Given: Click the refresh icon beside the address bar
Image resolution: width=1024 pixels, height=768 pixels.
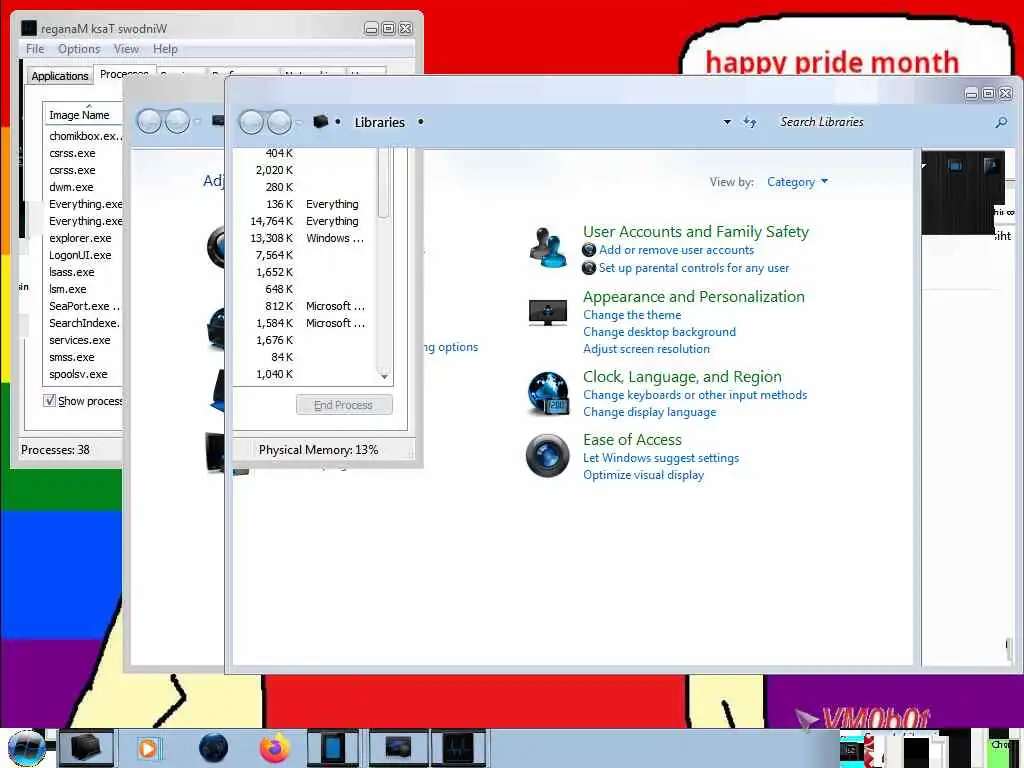Looking at the screenshot, I should (x=750, y=122).
